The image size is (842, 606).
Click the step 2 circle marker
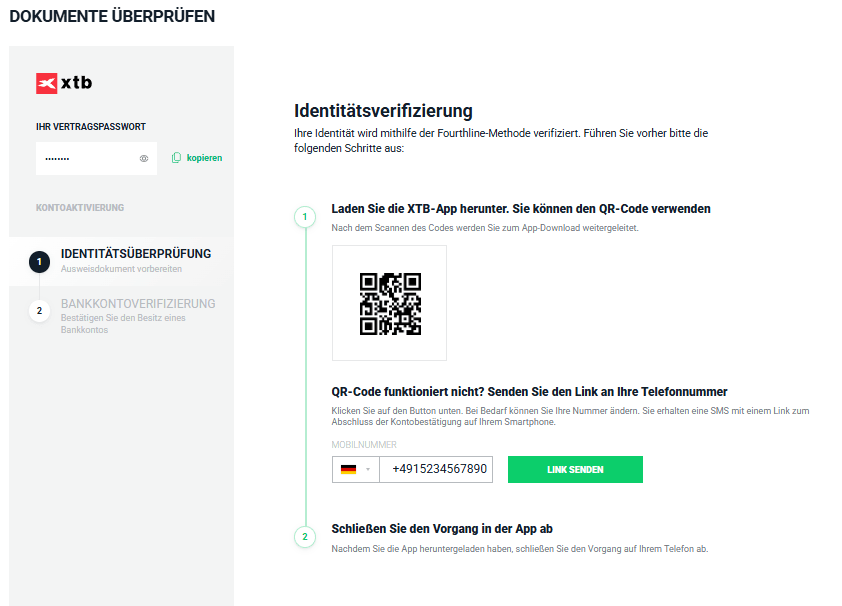pos(304,537)
